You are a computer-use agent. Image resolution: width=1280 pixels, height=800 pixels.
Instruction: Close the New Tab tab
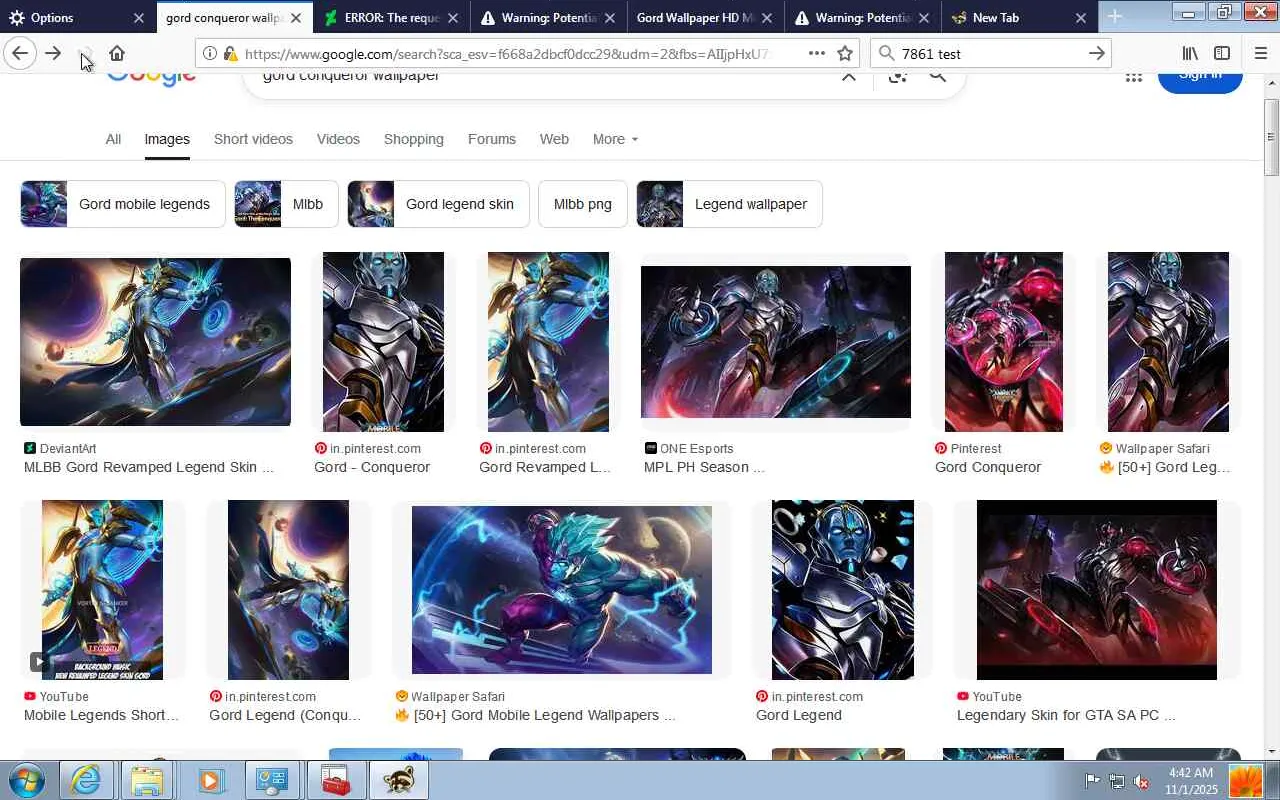click(1080, 18)
